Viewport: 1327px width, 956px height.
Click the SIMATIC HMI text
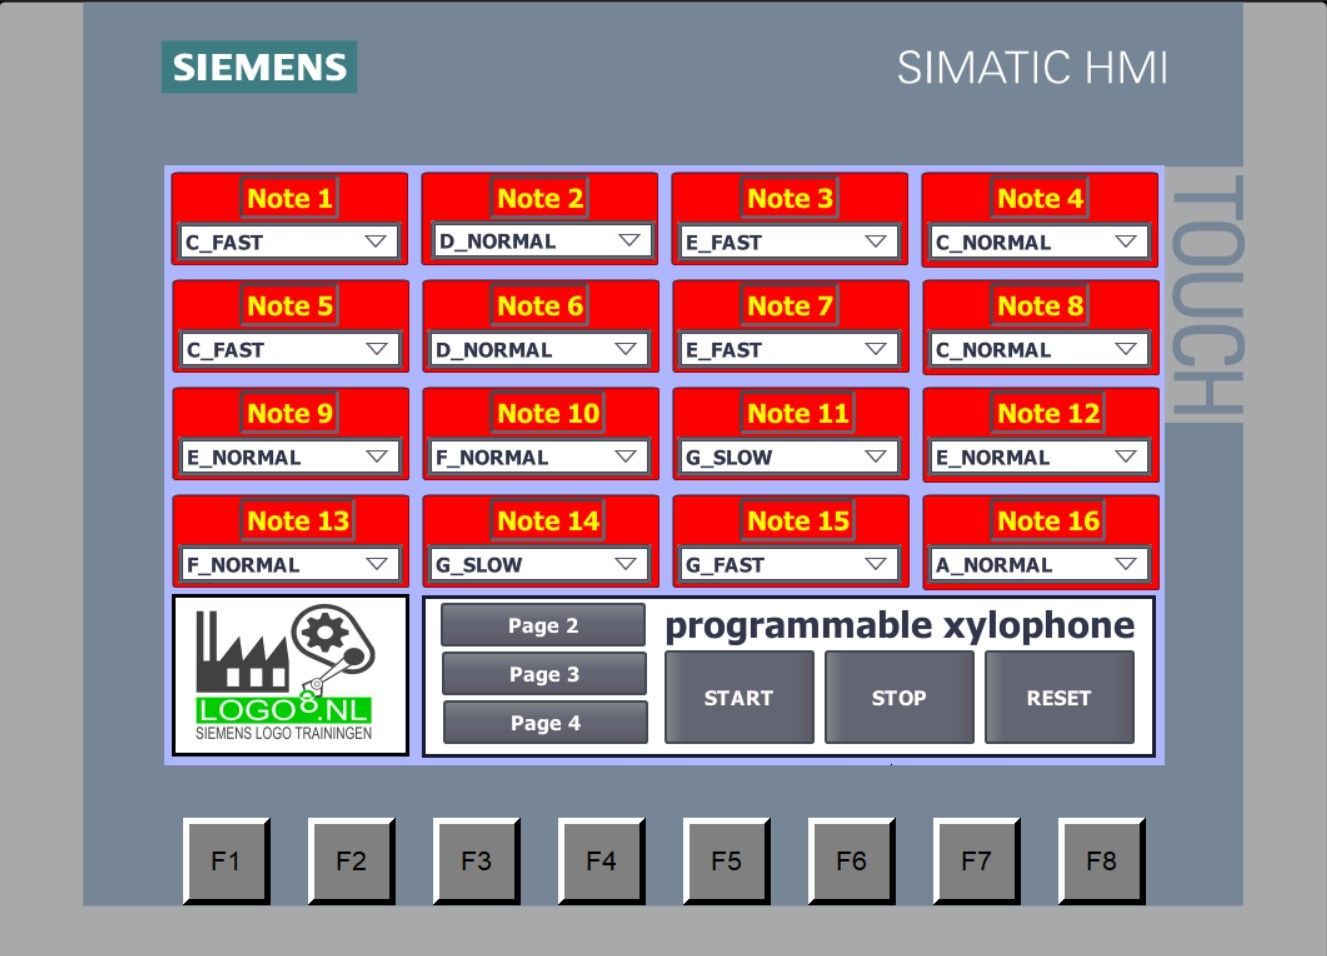coord(1032,68)
